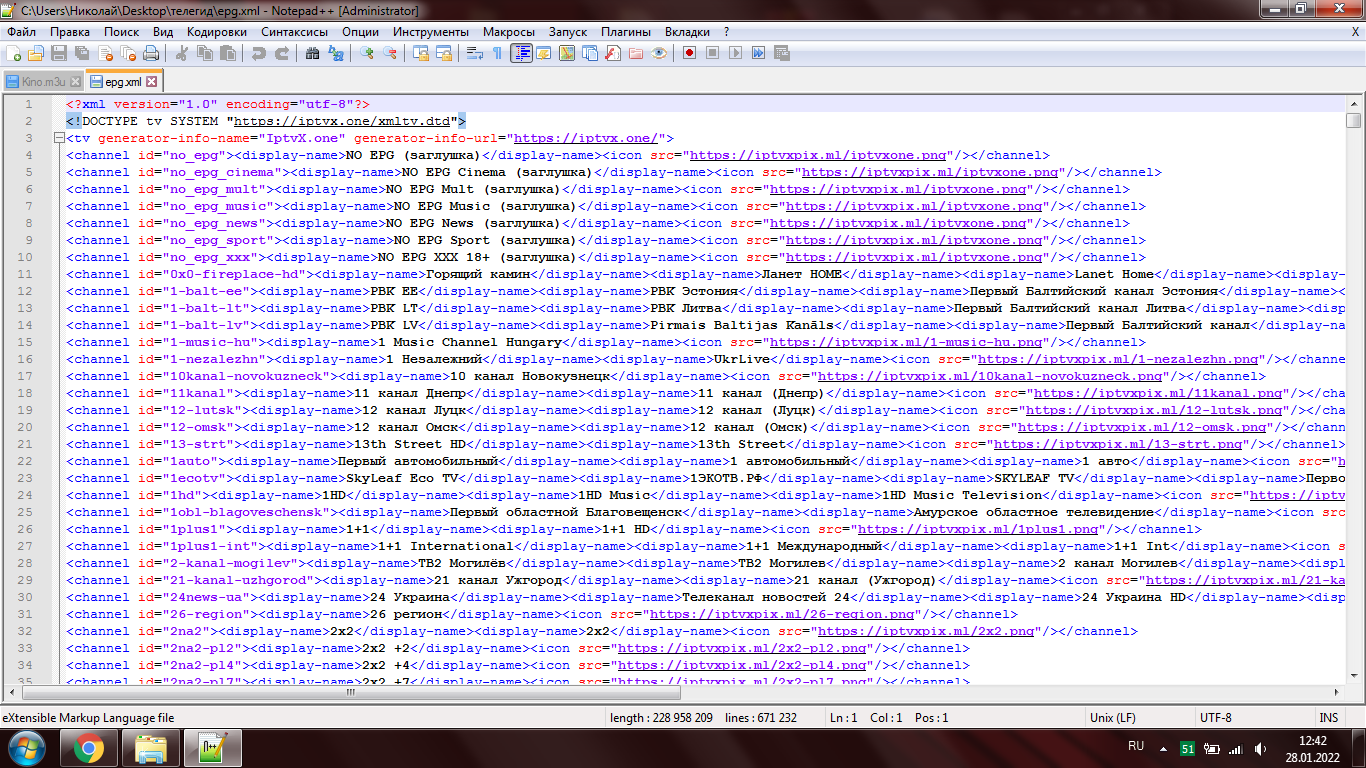Open Find with the binoculars icon
The height and width of the screenshot is (768, 1366).
(x=313, y=53)
